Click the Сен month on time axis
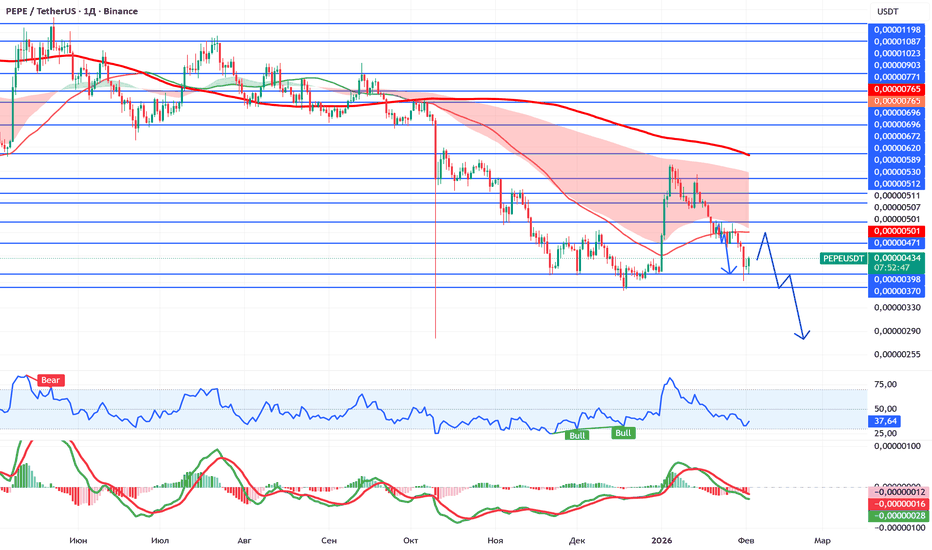Image resolution: width=932 pixels, height=550 pixels. click(329, 540)
